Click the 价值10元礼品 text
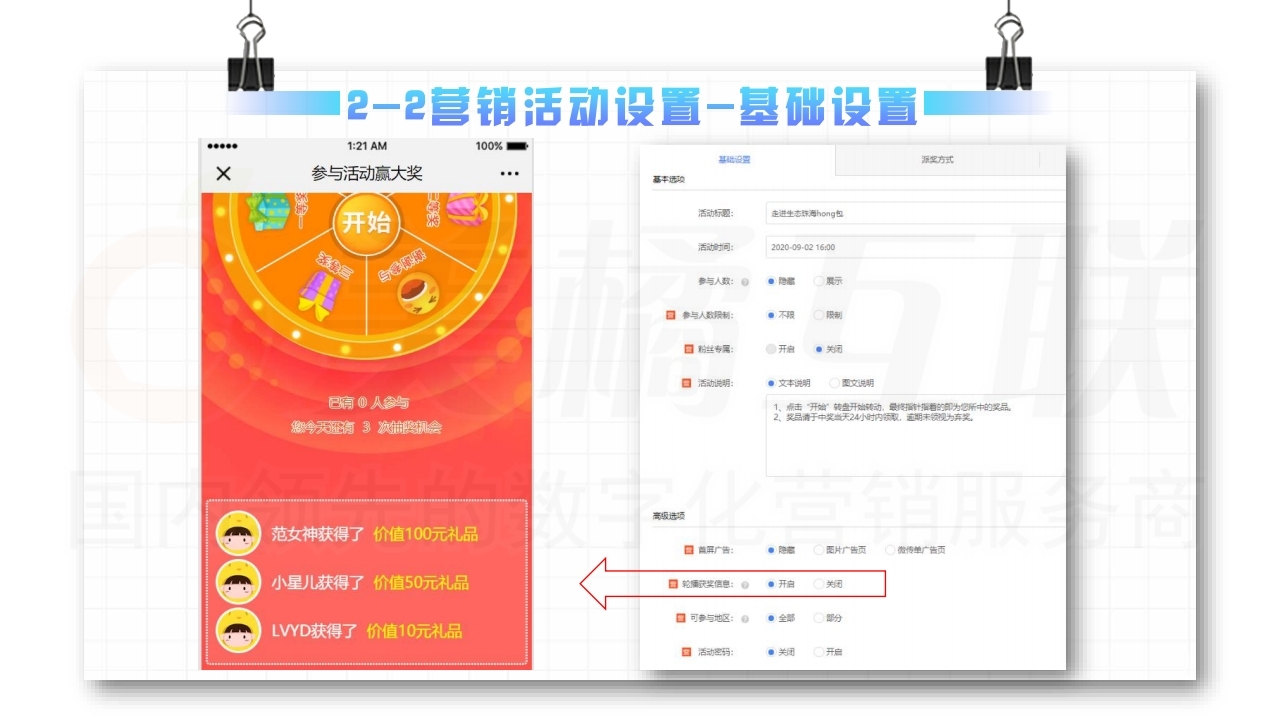 point(414,631)
